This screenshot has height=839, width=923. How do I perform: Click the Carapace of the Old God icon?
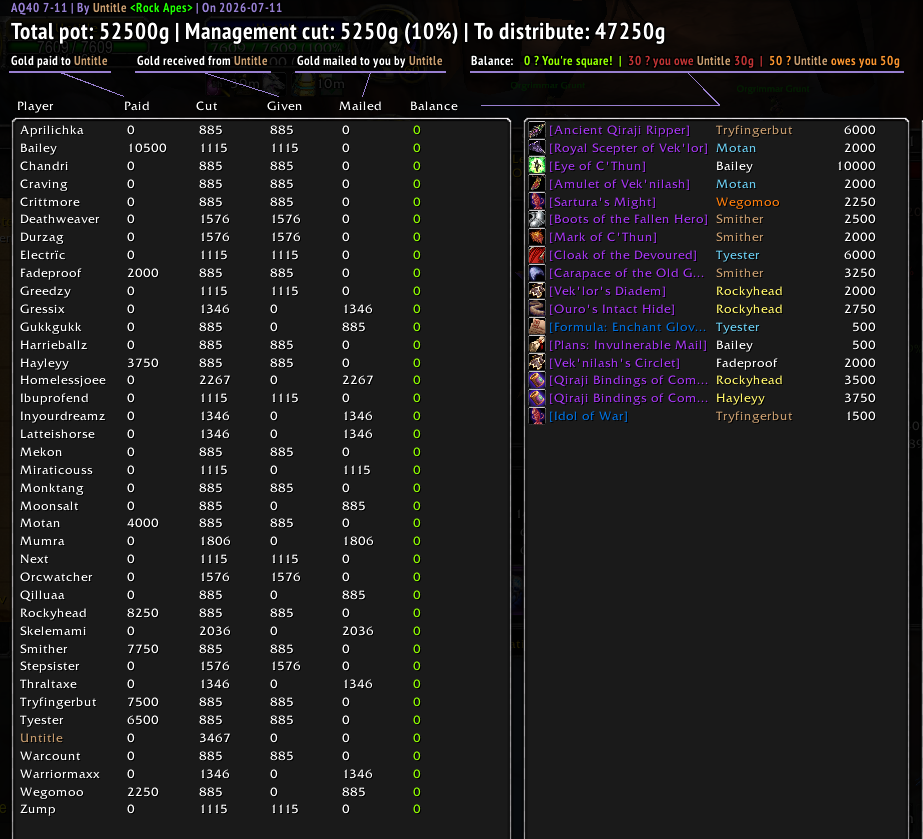click(x=536, y=273)
